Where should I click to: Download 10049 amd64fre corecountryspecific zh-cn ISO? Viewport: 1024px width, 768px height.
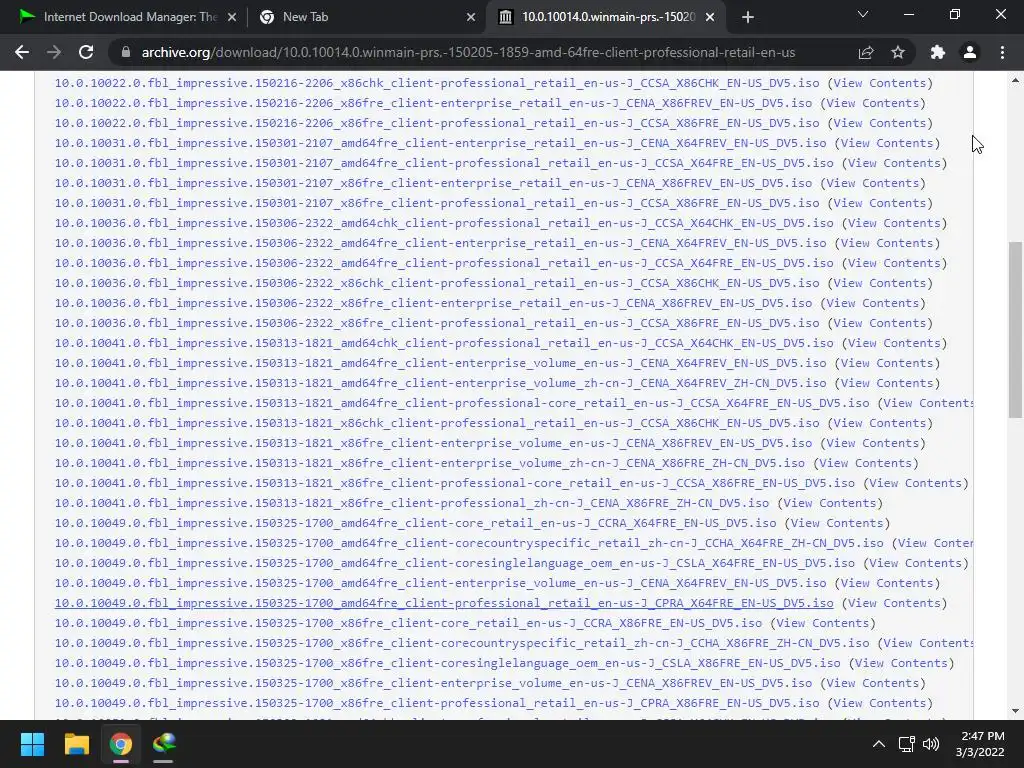coord(469,543)
